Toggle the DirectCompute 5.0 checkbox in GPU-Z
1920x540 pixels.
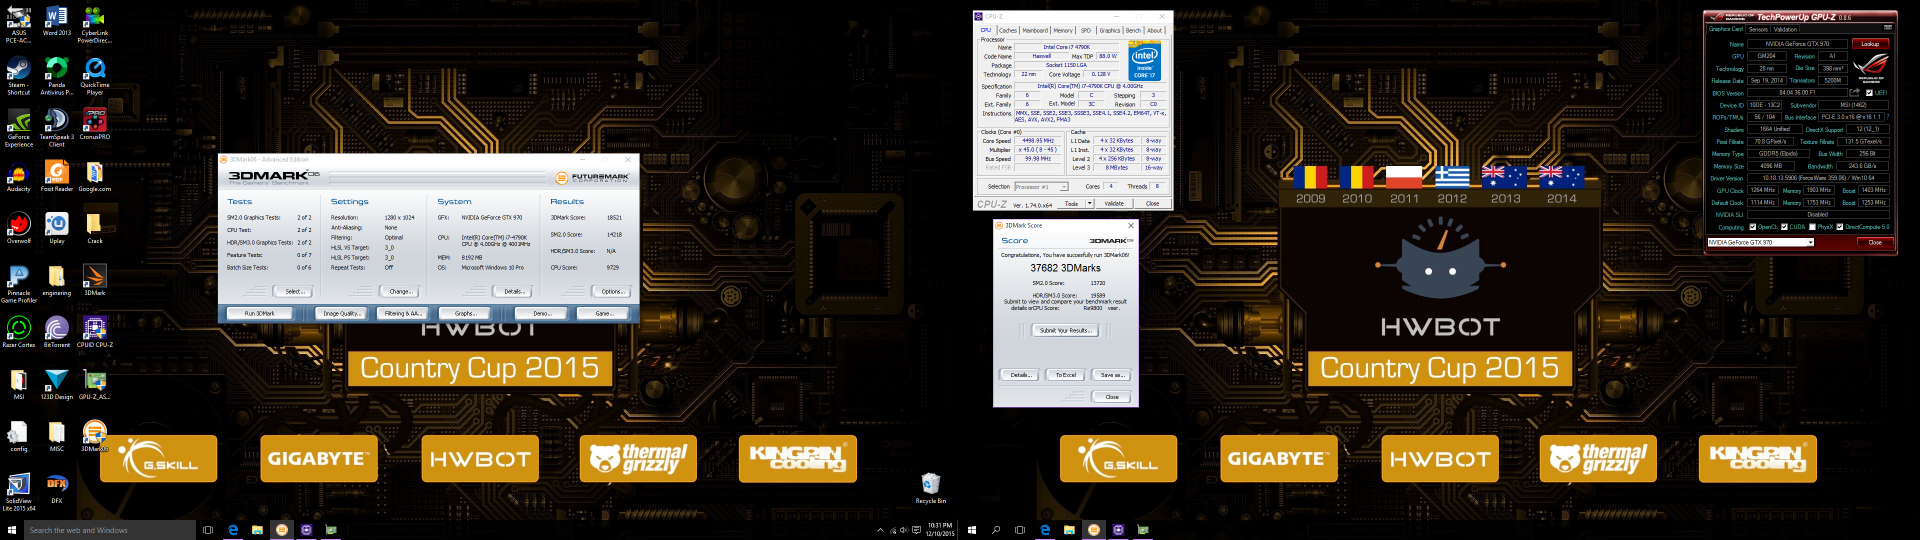pyautogui.click(x=1839, y=227)
